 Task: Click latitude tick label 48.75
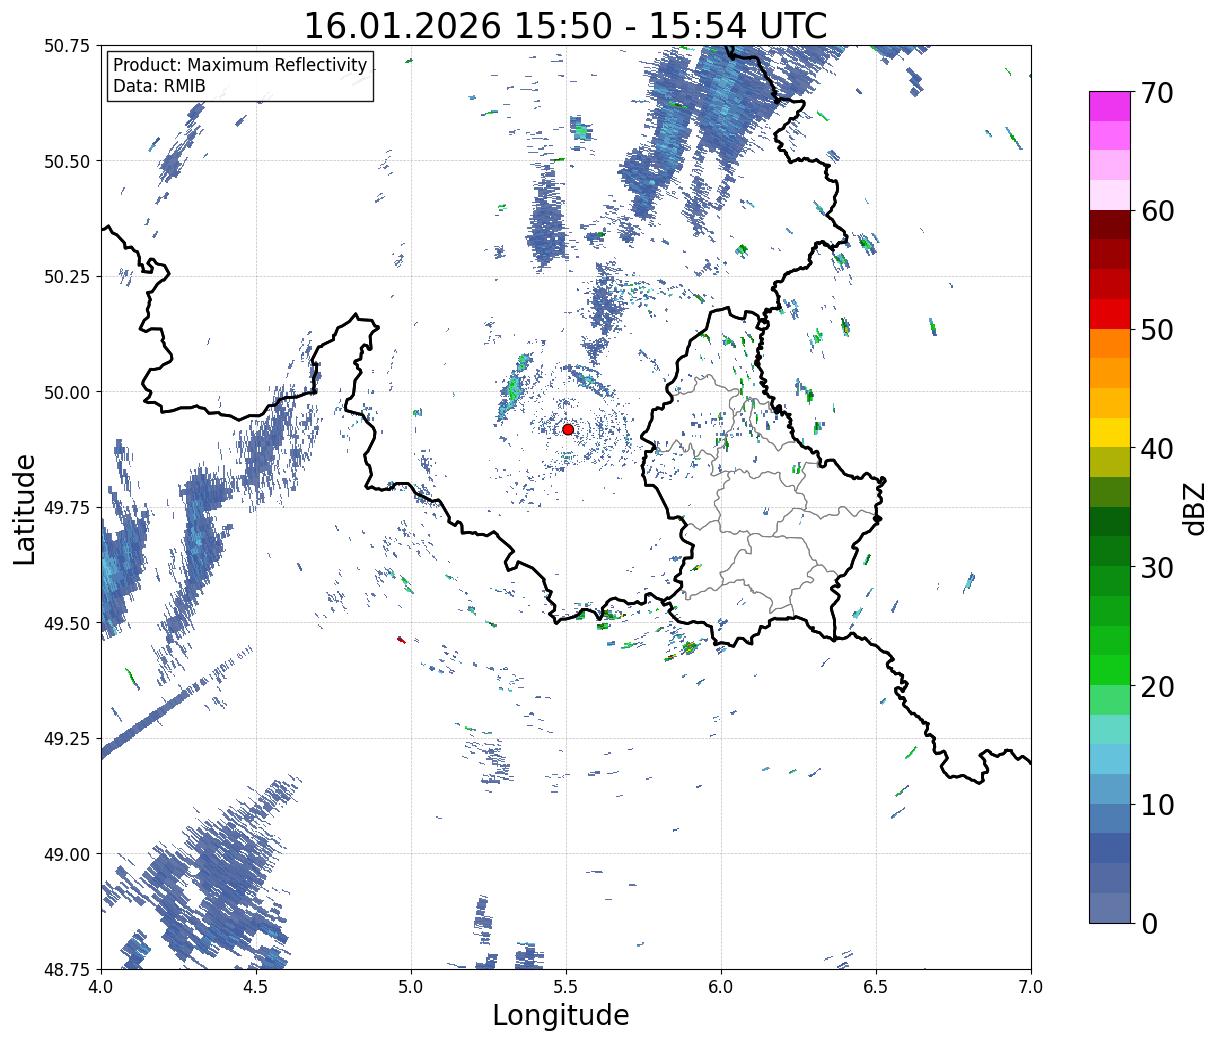pos(67,969)
